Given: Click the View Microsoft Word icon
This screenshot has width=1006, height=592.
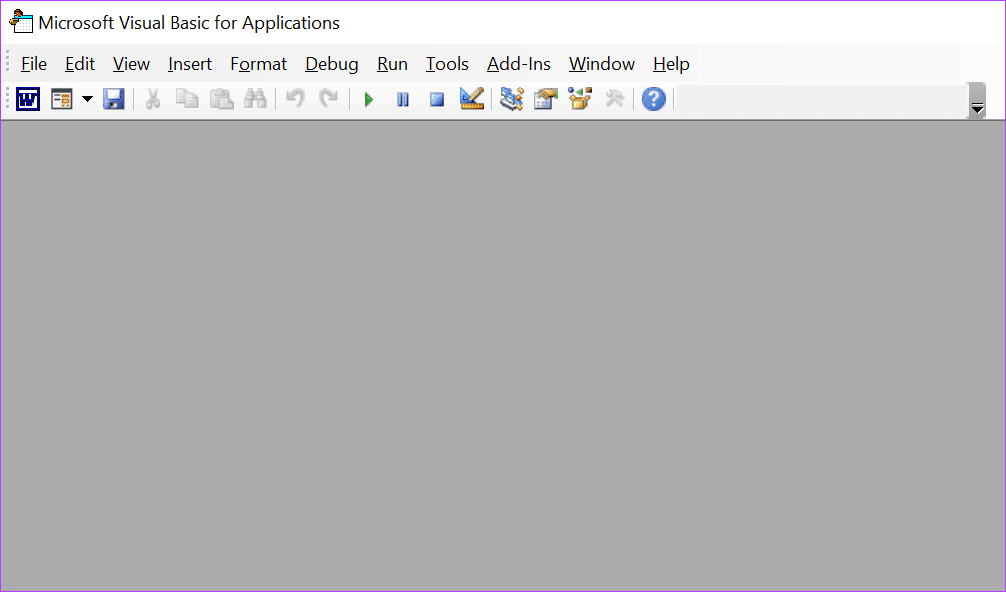Looking at the screenshot, I should pos(28,99).
